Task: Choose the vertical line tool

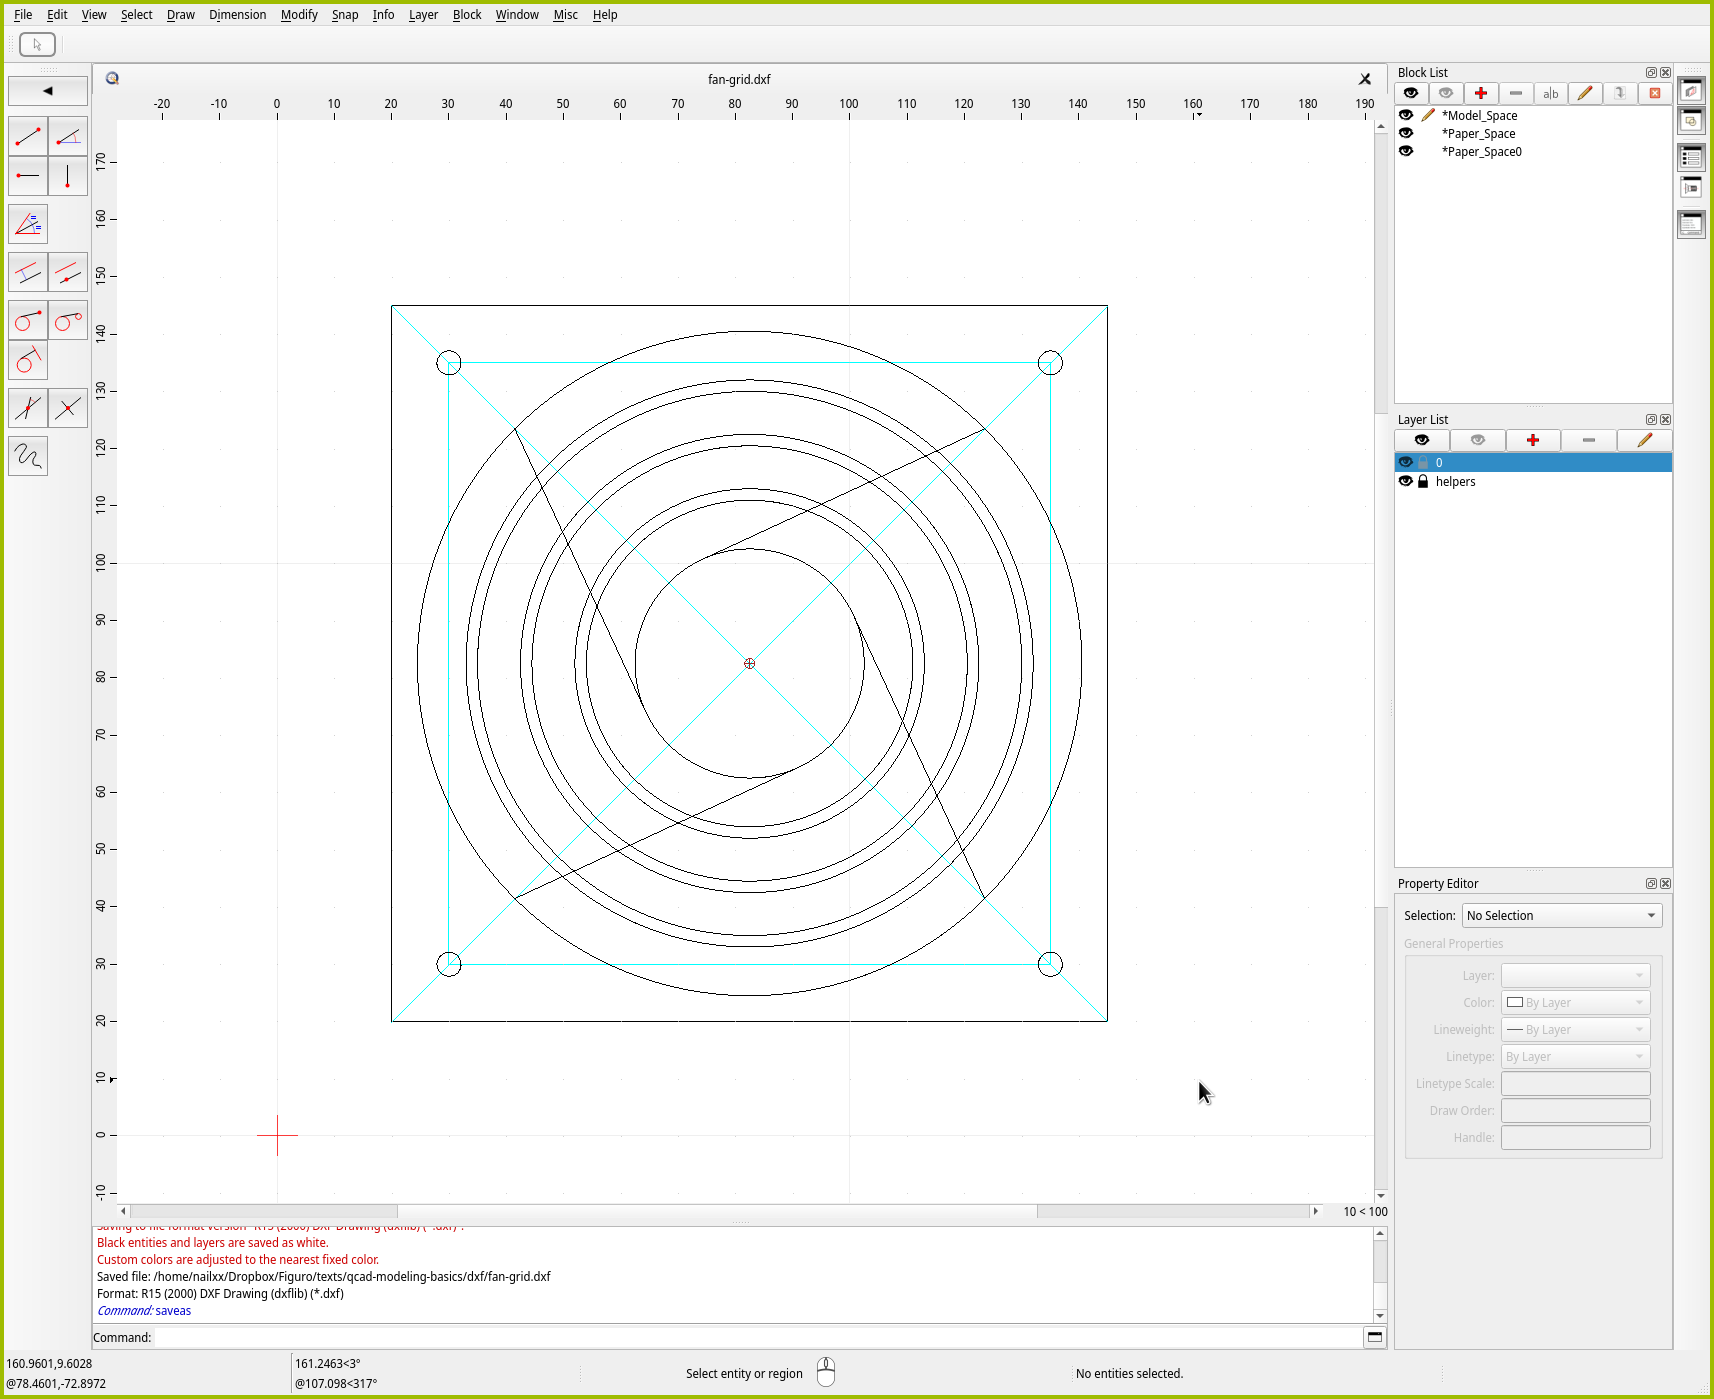Action: [68, 176]
